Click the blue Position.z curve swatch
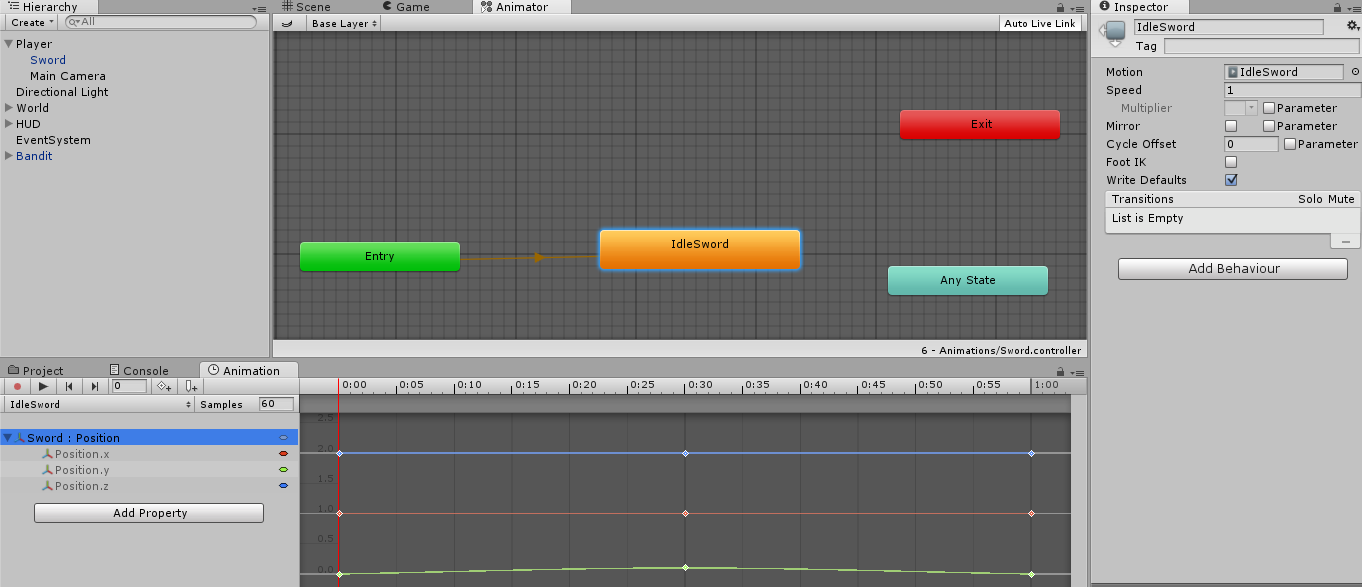Viewport: 1362px width, 587px height. [x=283, y=486]
